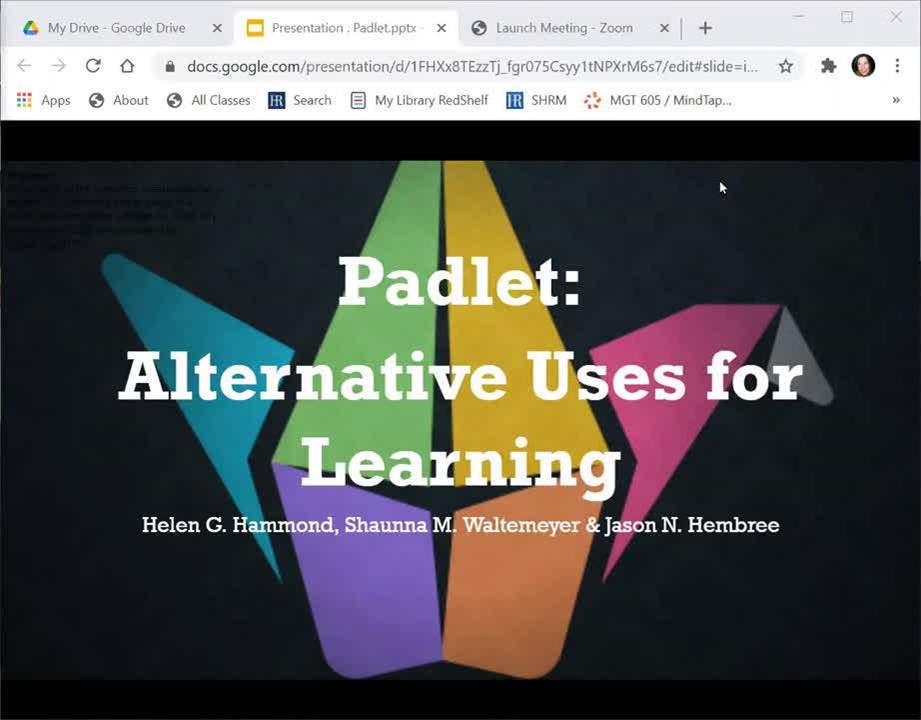
Task: Open the My Library RedShelf bookmark
Action: [x=419, y=100]
